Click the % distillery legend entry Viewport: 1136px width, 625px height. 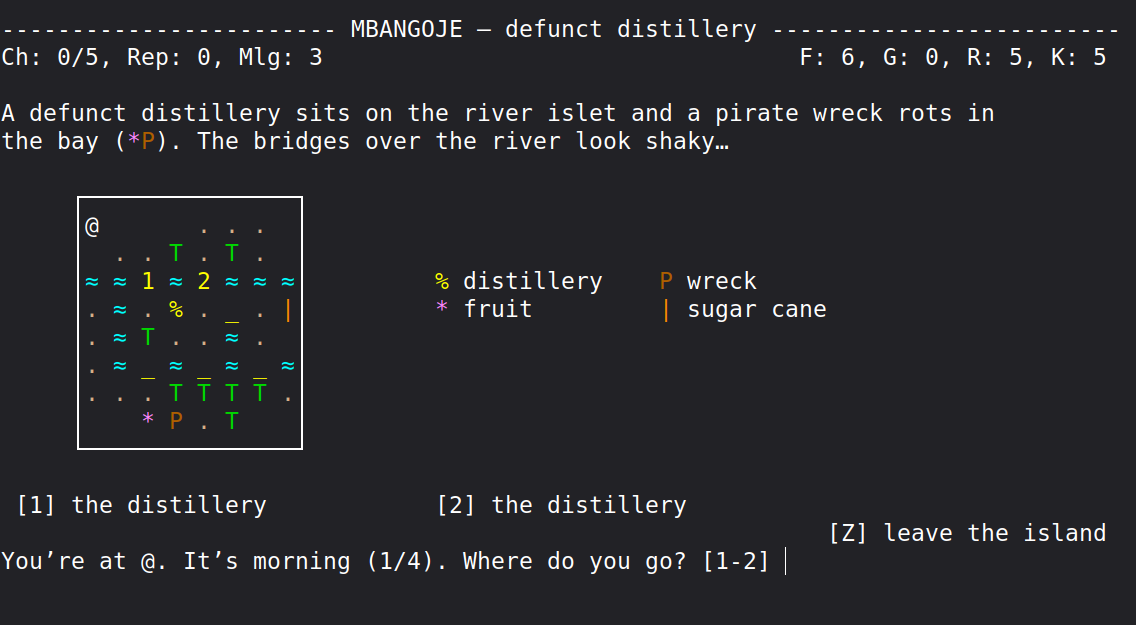519,281
